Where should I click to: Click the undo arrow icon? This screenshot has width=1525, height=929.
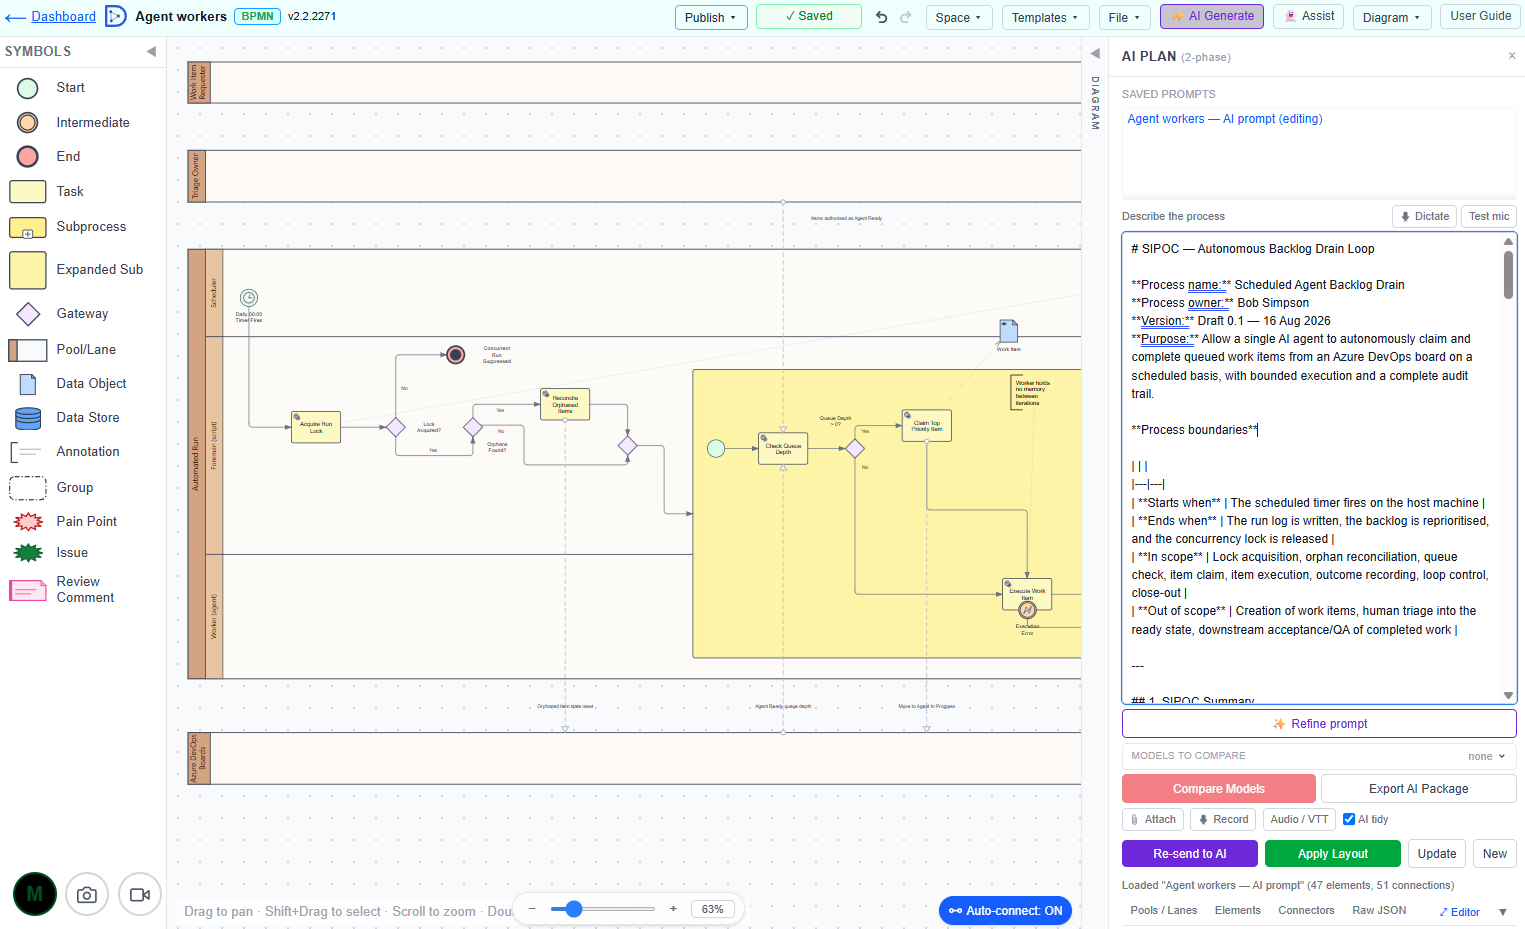881,17
